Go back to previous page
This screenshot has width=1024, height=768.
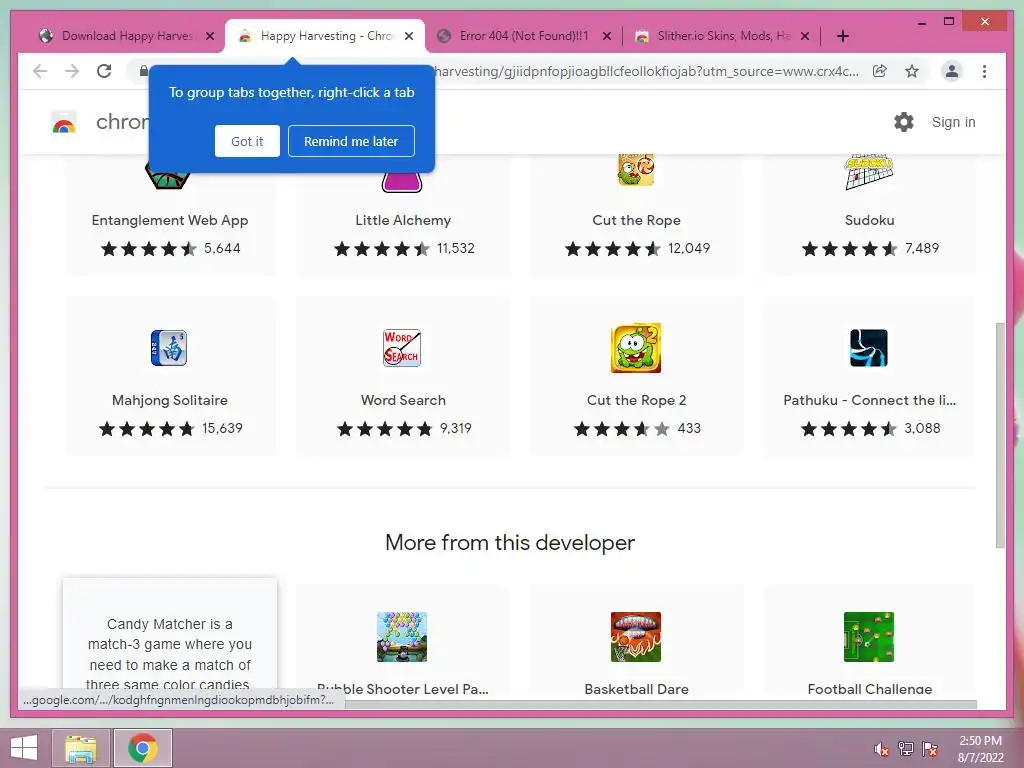point(40,71)
